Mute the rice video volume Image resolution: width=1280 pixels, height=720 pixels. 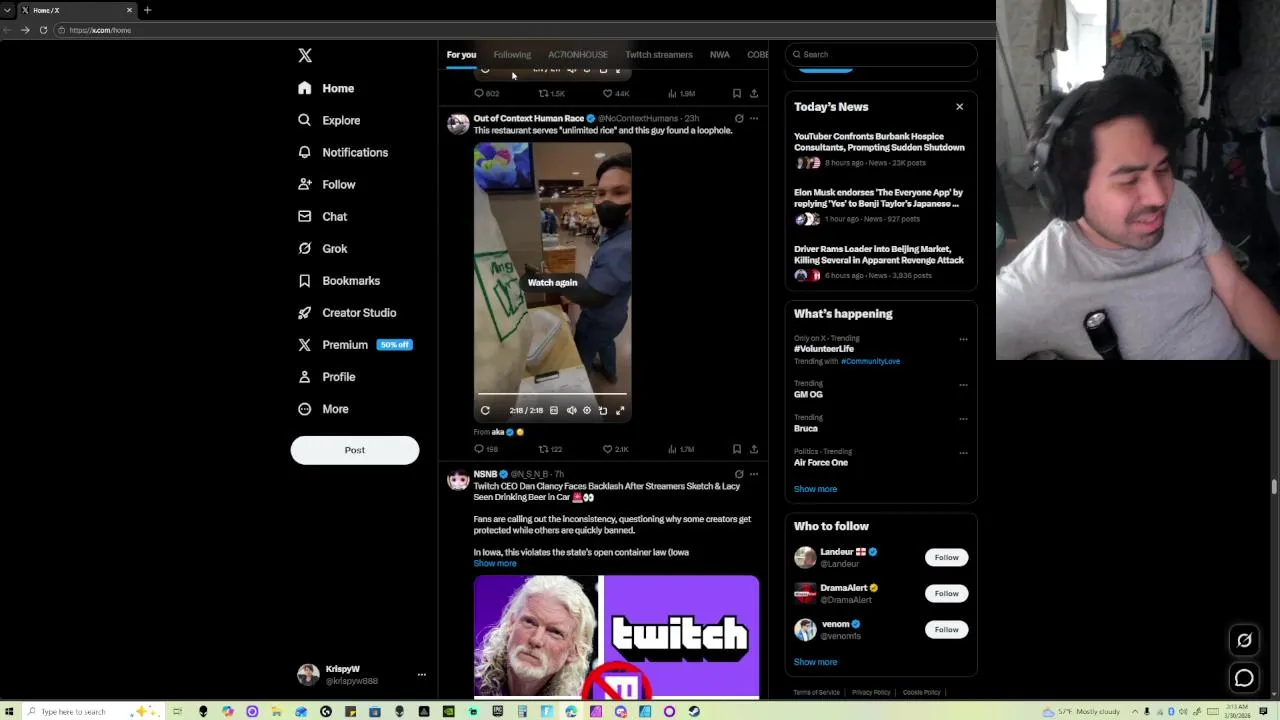(571, 410)
